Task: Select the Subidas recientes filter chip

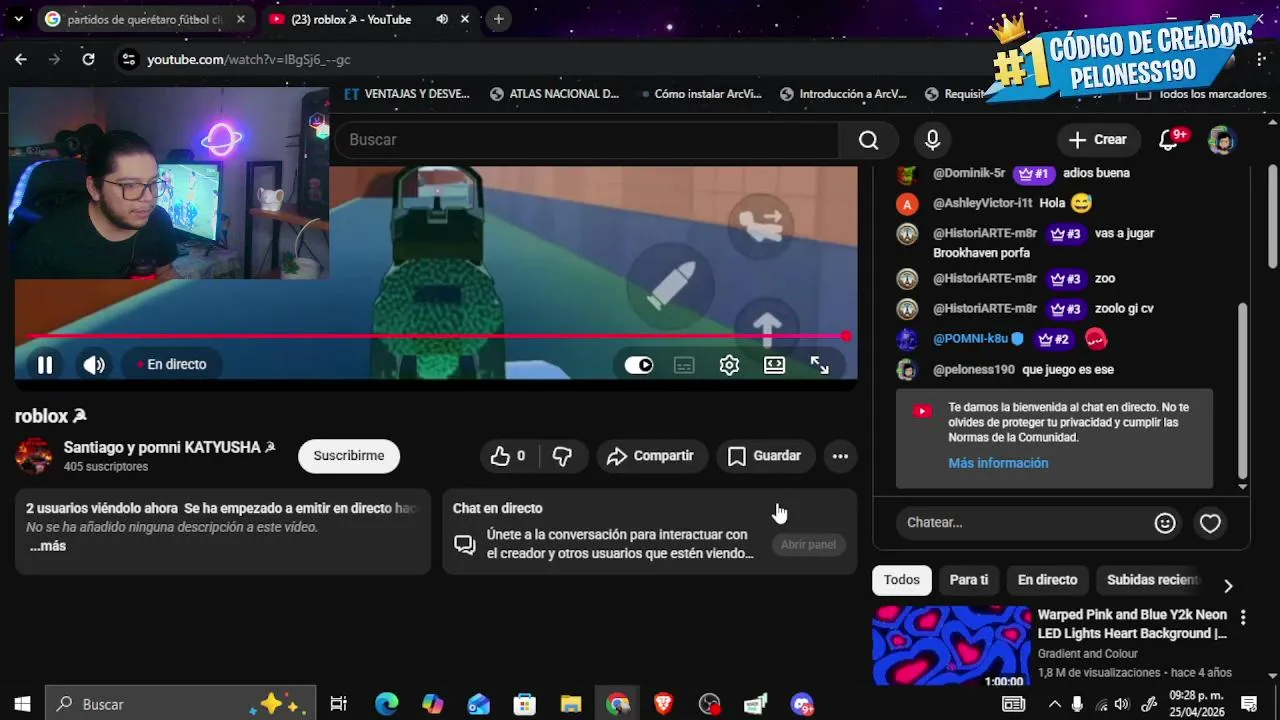Action: (x=1152, y=580)
